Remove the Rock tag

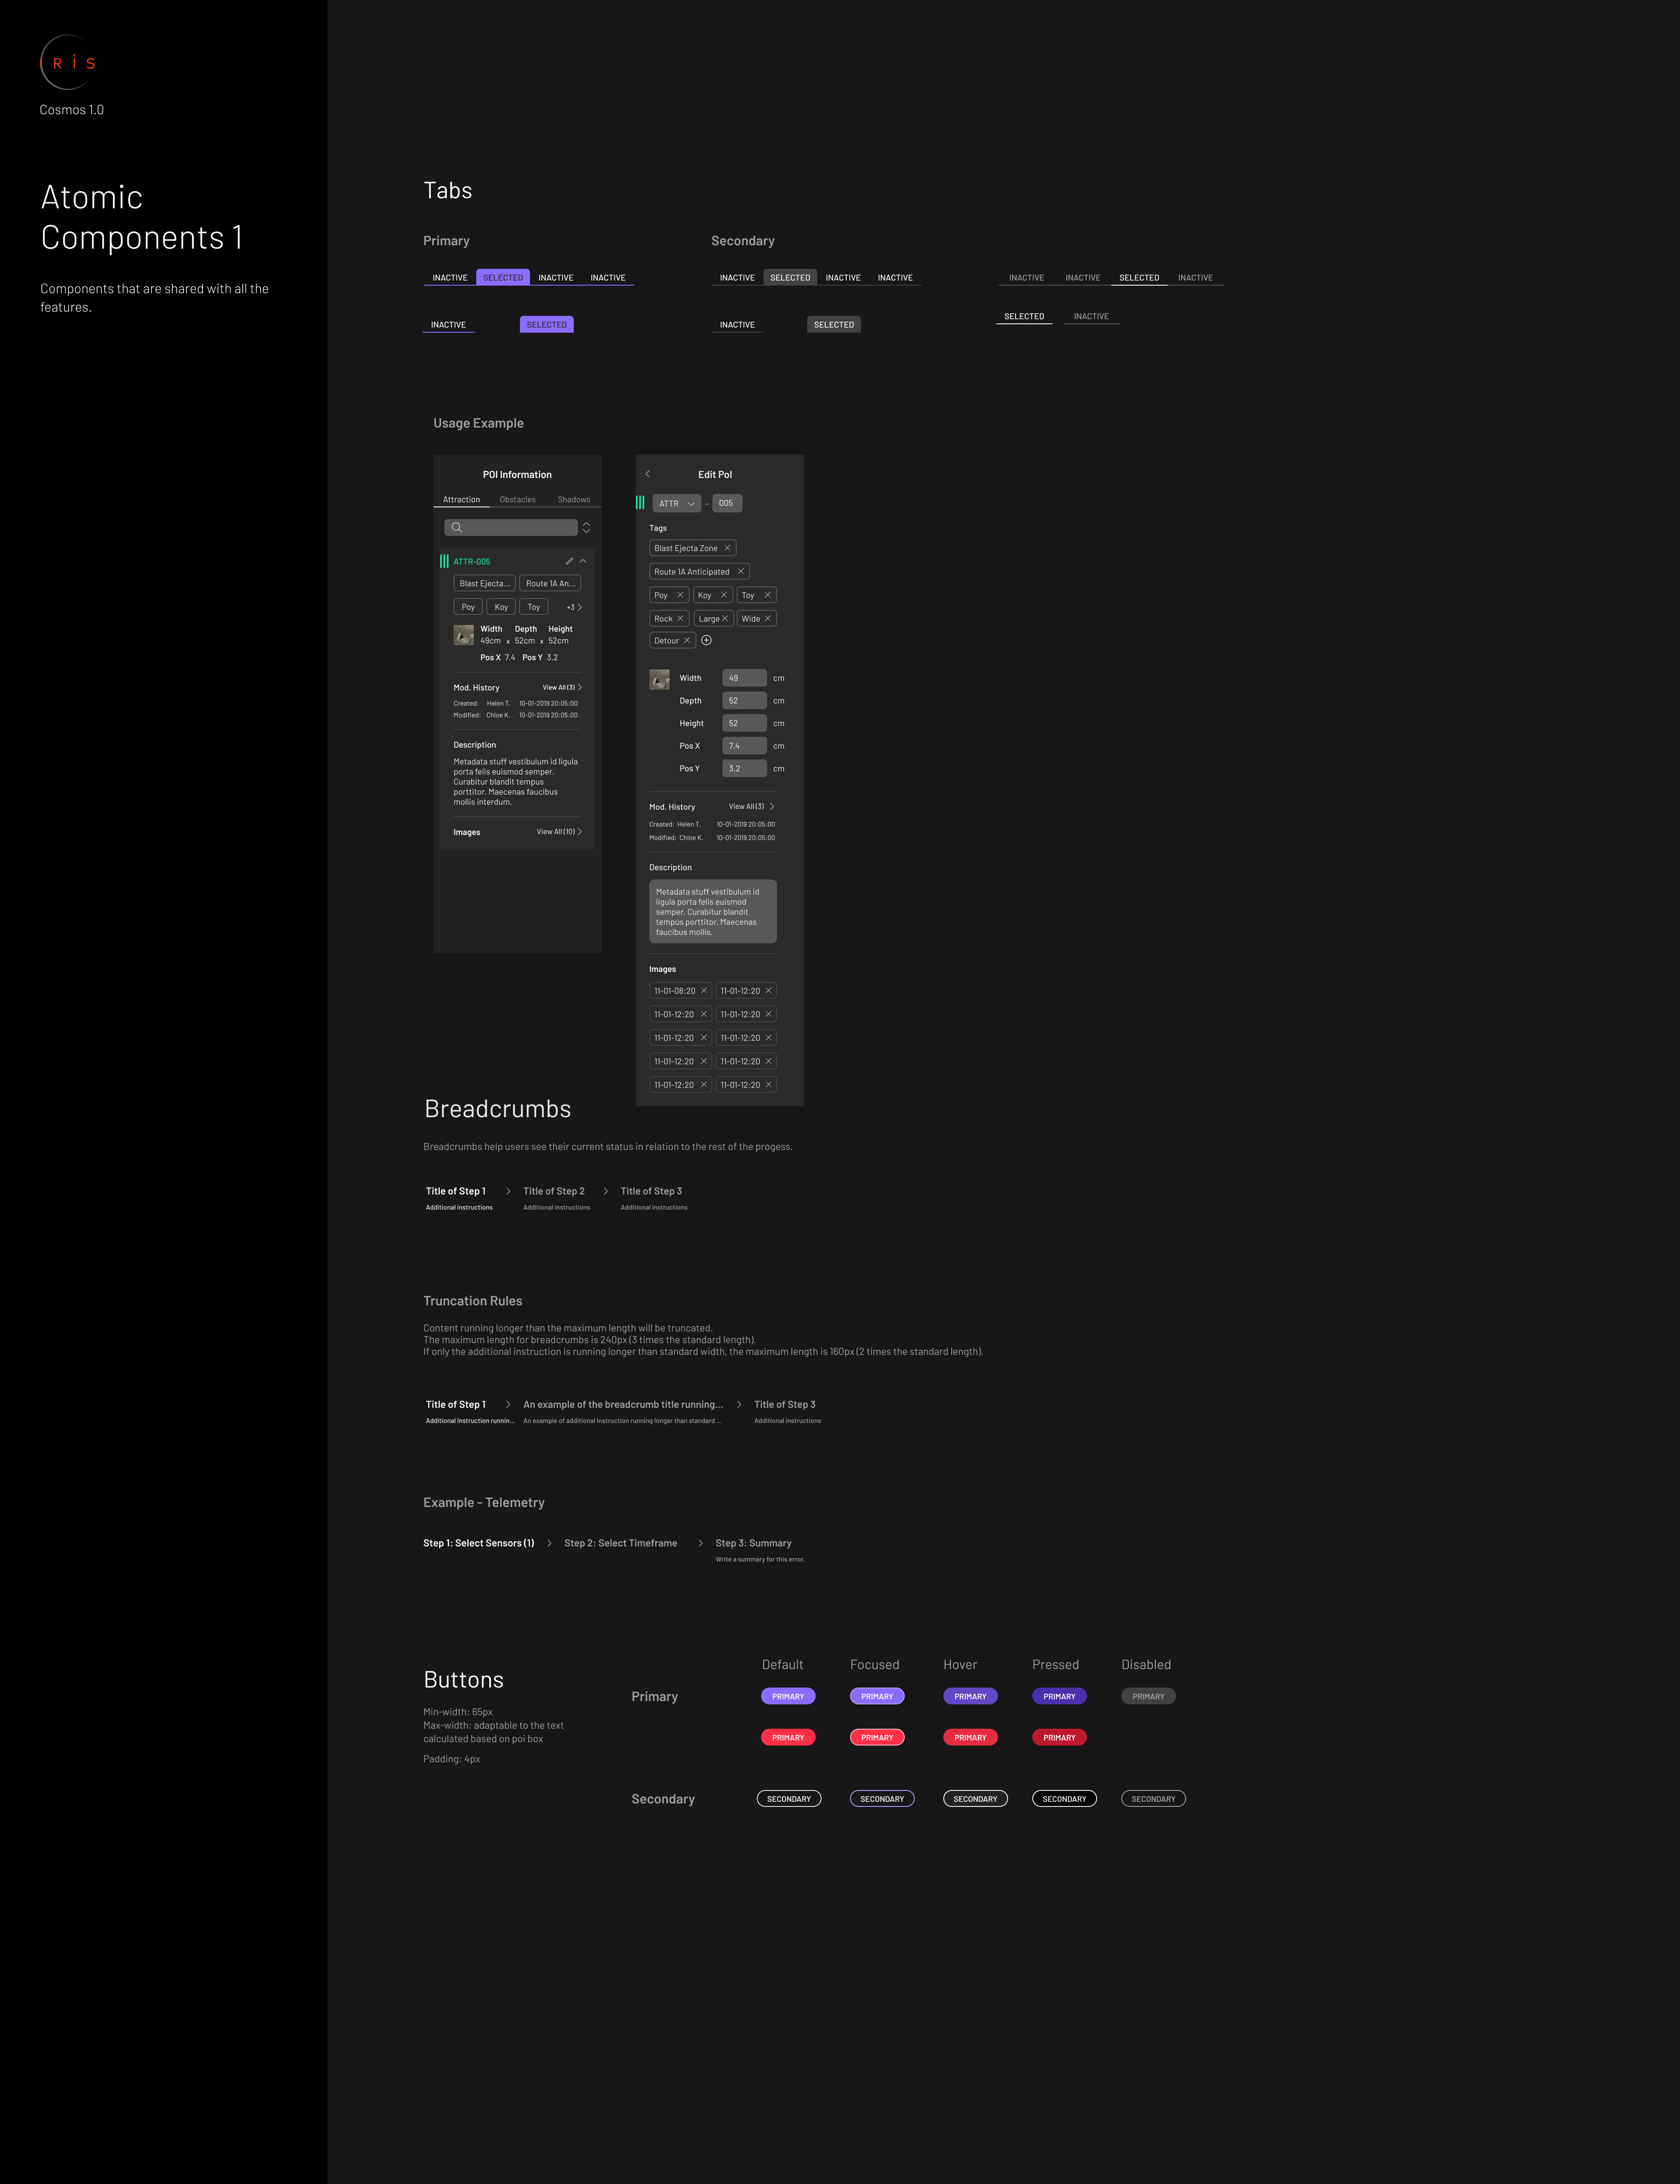tap(680, 618)
